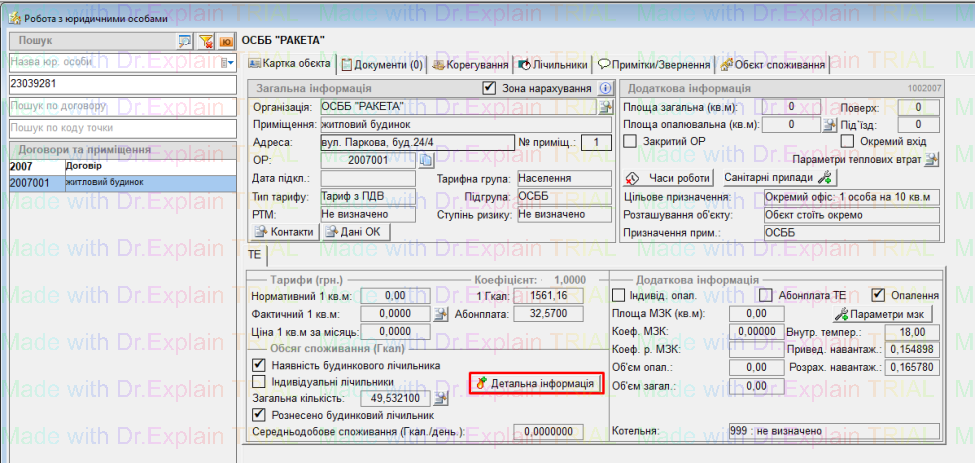Open the edit icon beside Організація field
This screenshot has height=463, width=975.
pos(605,106)
